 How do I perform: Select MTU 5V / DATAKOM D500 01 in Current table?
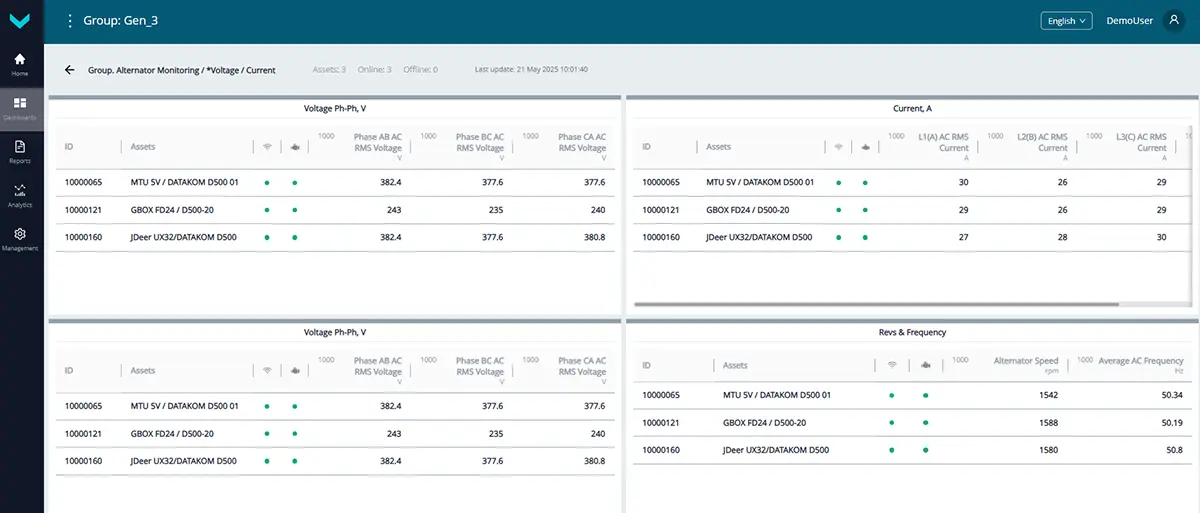(759, 183)
